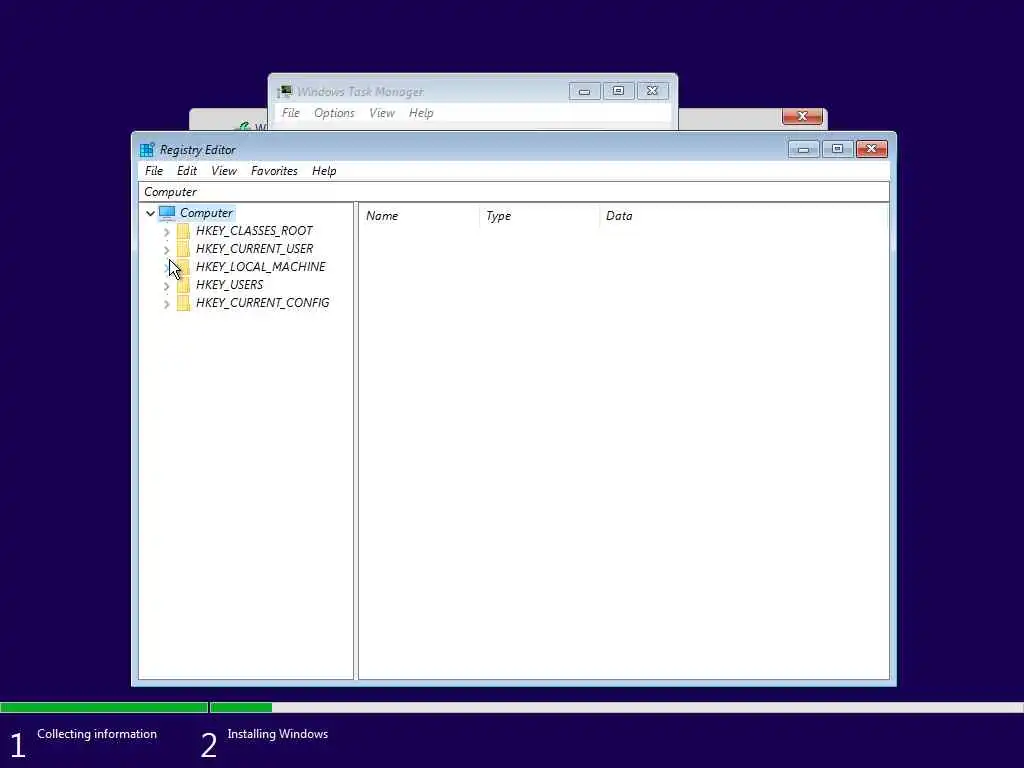The image size is (1024, 768).
Task: Click the Registry Editor title bar icon
Action: coord(147,150)
